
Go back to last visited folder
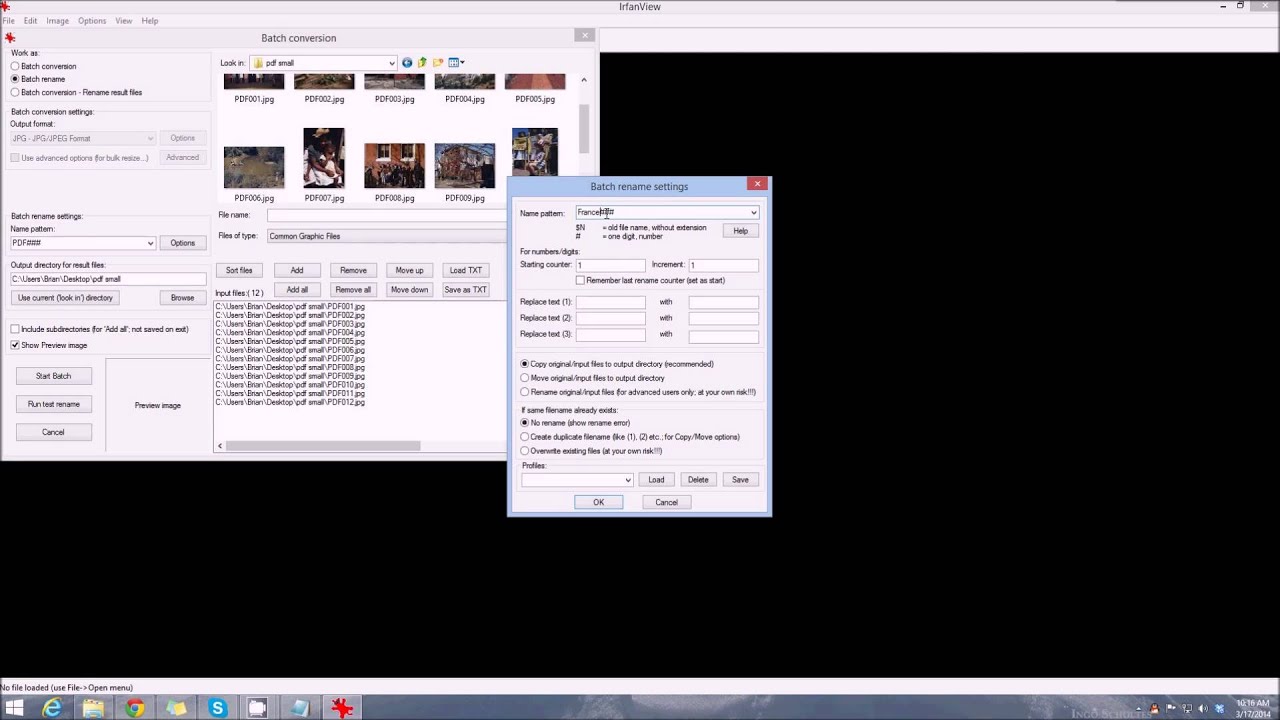(x=407, y=63)
